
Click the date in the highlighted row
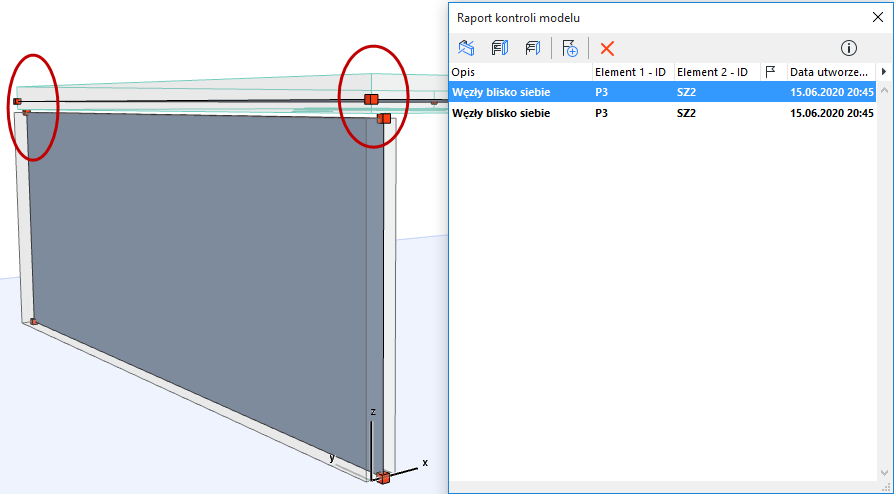(832, 92)
